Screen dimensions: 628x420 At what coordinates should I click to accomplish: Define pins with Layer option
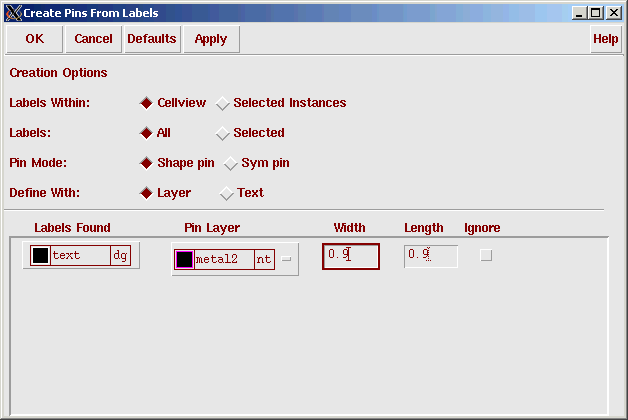(x=146, y=193)
